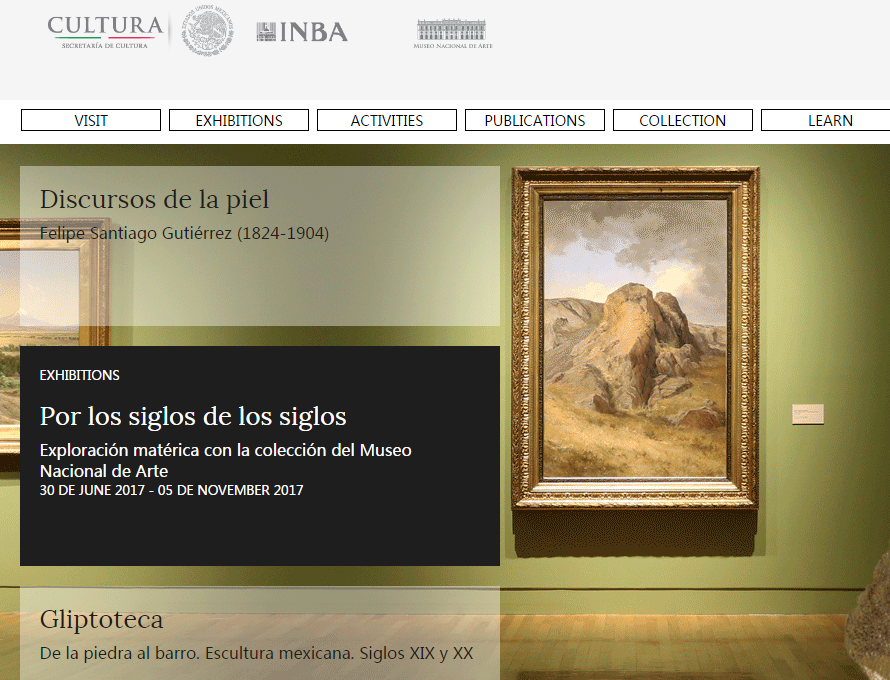Click the wall label beside the painting
This screenshot has width=890, height=680.
[x=808, y=414]
